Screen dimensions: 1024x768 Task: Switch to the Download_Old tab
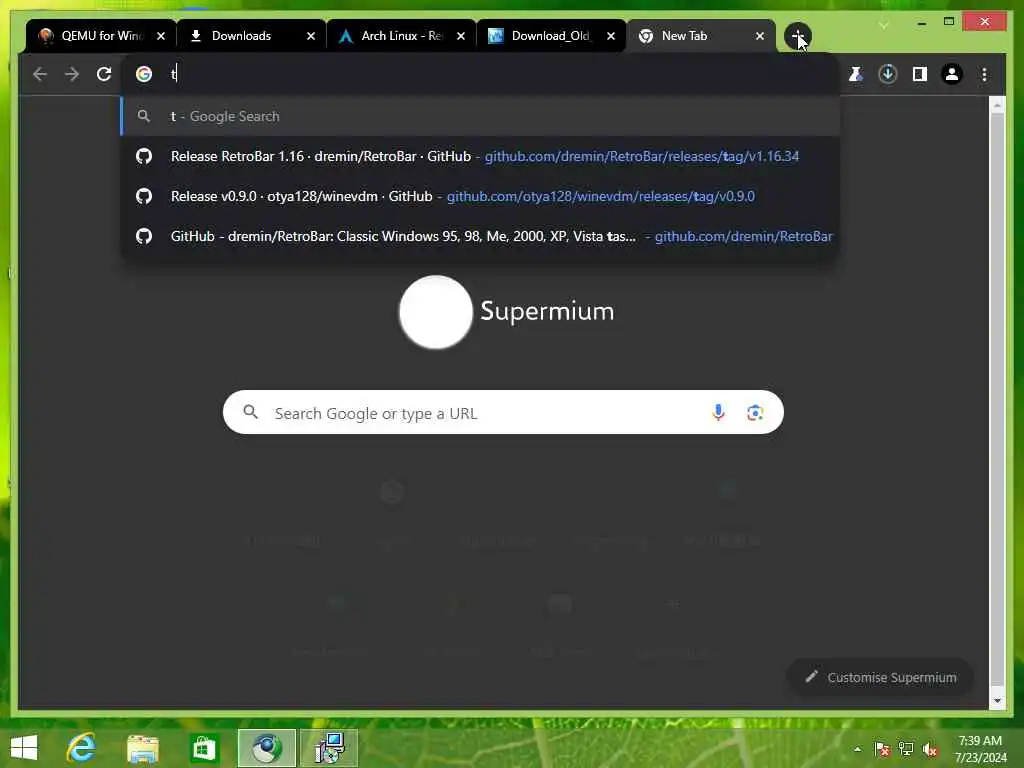pos(551,36)
